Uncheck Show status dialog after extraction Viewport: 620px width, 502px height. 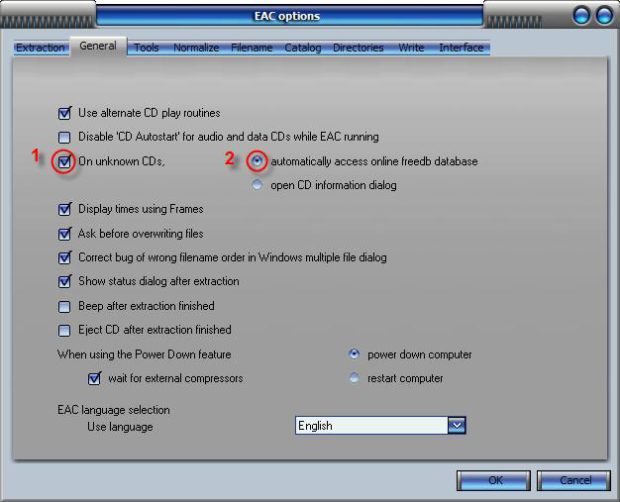click(64, 281)
